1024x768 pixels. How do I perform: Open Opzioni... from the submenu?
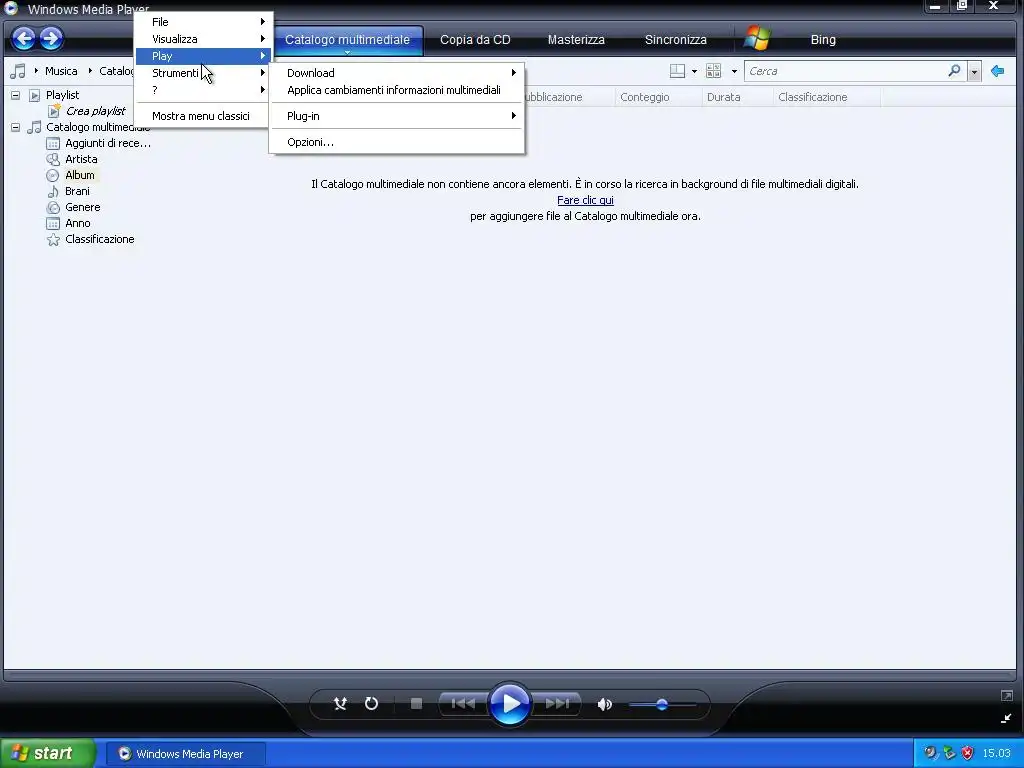click(396, 142)
